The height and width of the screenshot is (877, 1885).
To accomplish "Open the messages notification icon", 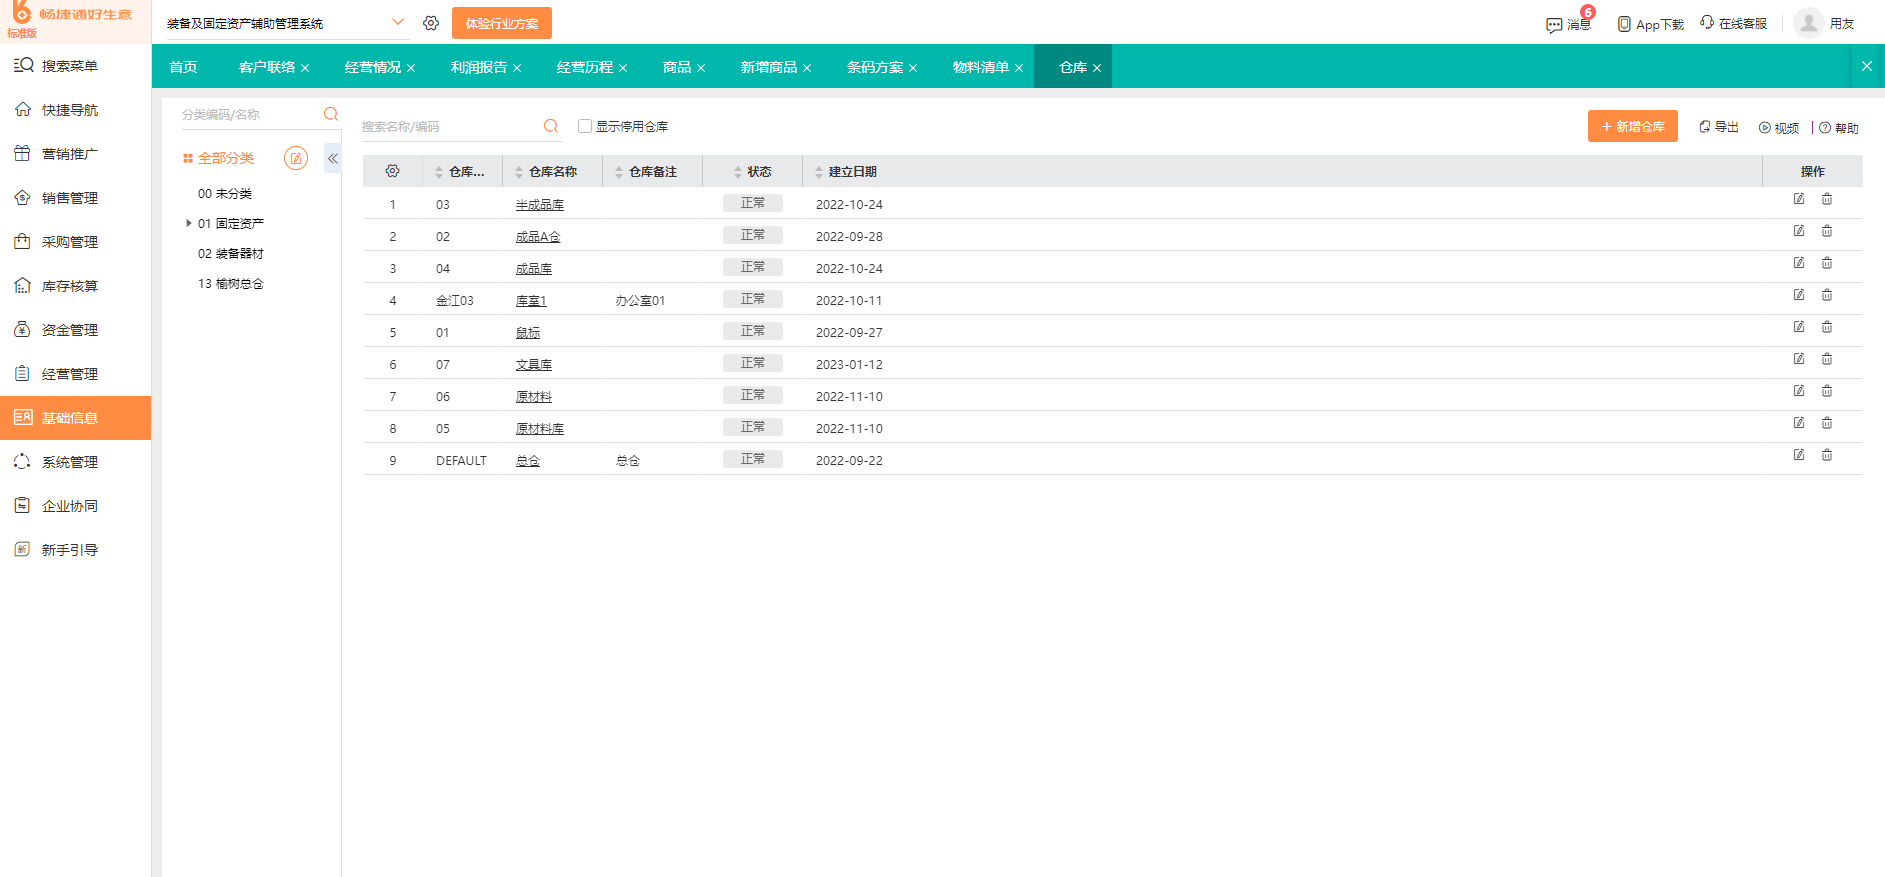I will [1554, 25].
